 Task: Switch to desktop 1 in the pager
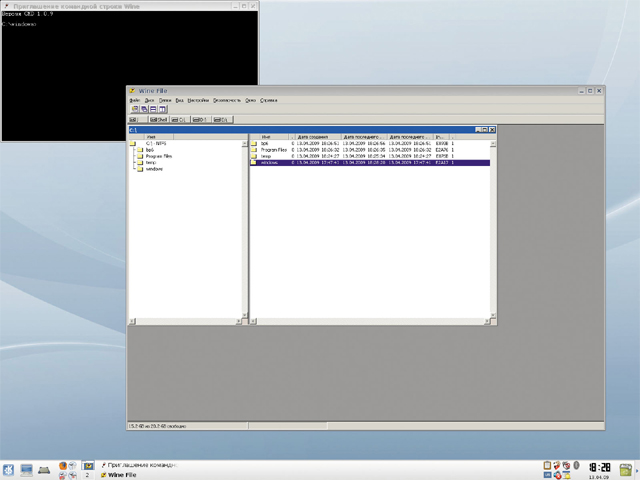tap(87, 466)
